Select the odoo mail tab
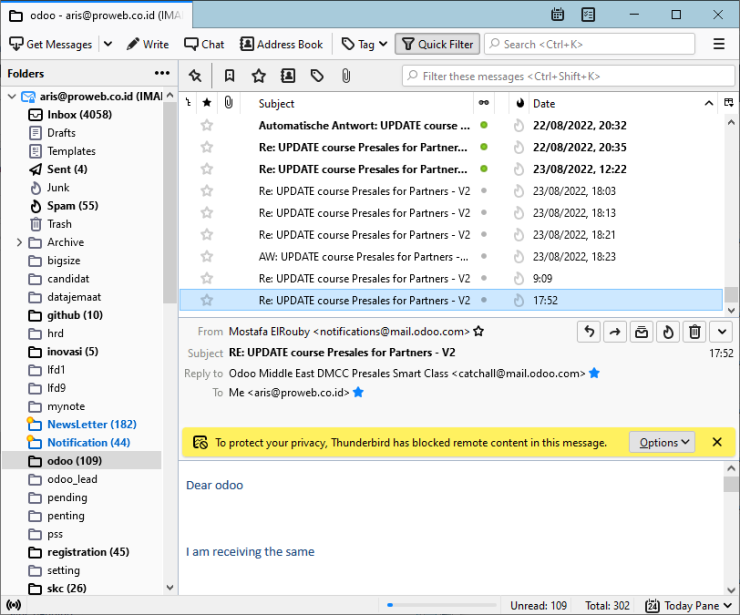The image size is (740, 615). coord(96,15)
